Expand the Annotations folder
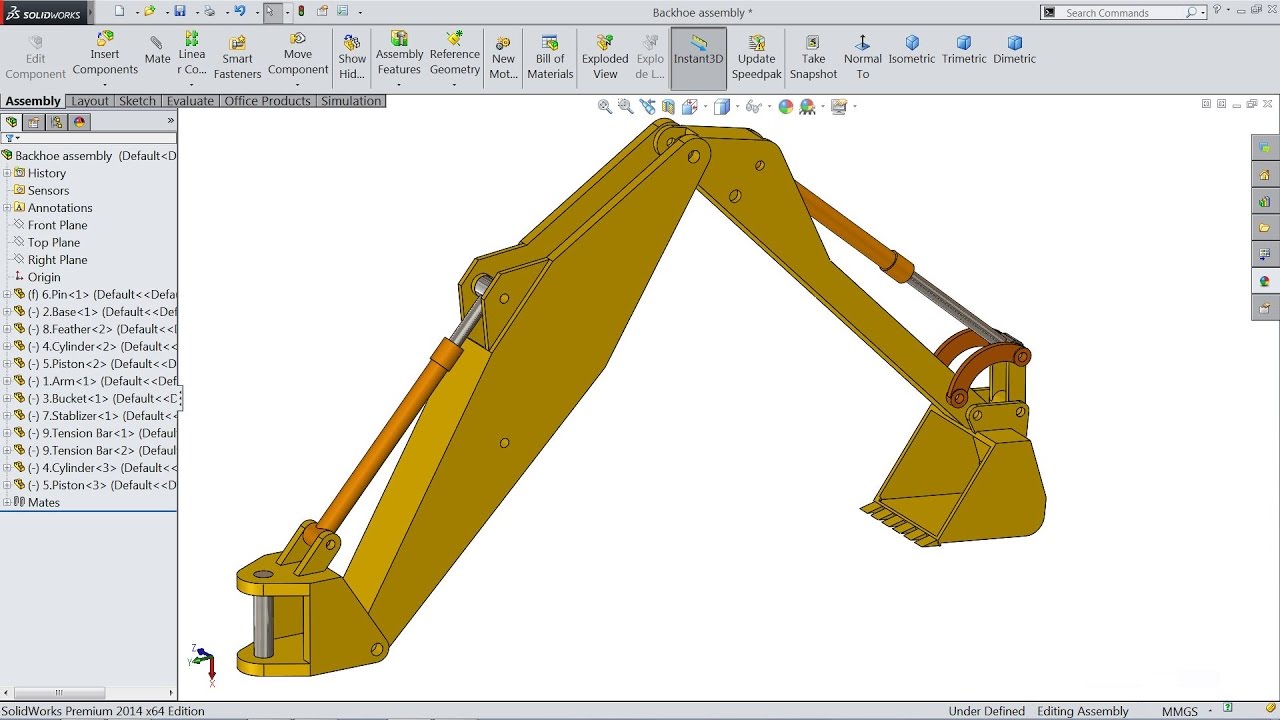1280x720 pixels. click(x=8, y=207)
